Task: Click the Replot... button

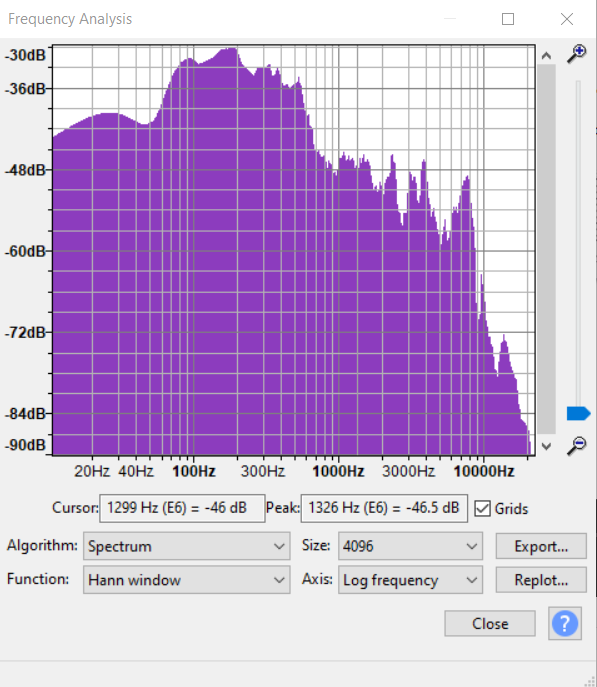Action: (541, 580)
